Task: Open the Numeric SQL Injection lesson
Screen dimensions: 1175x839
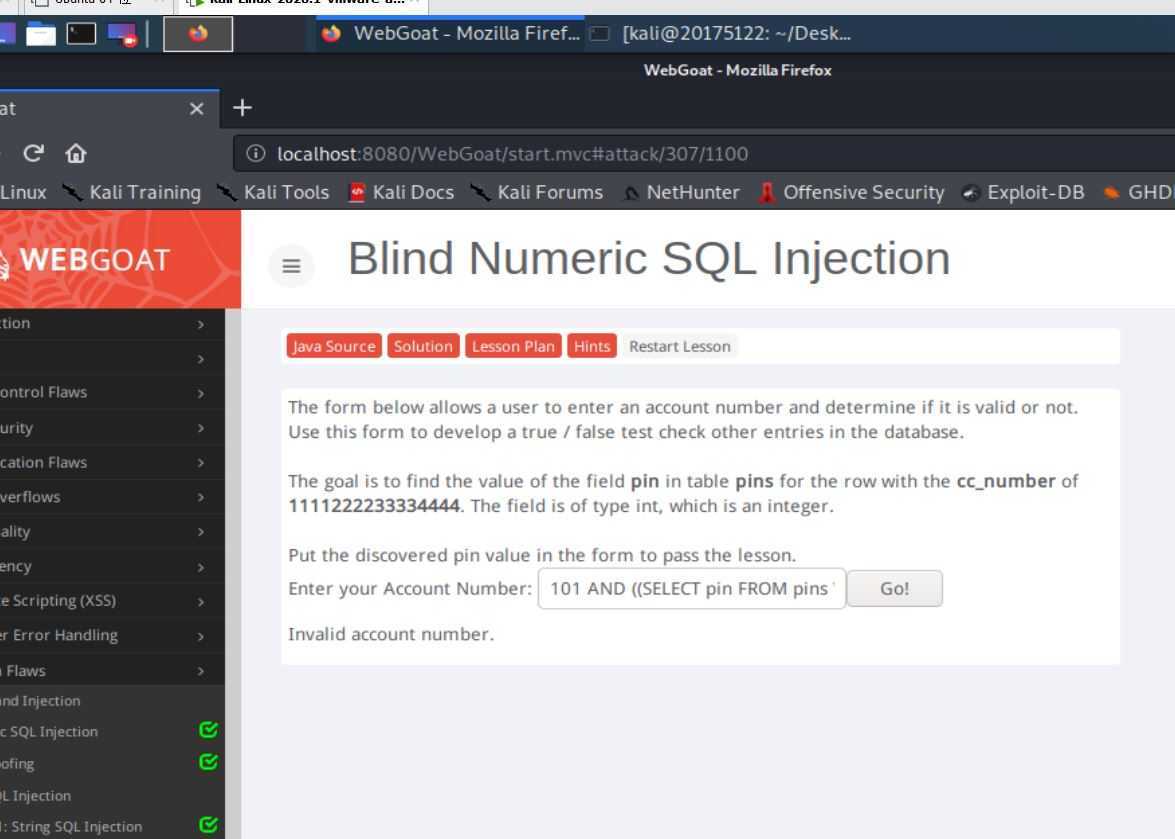Action: (x=49, y=732)
